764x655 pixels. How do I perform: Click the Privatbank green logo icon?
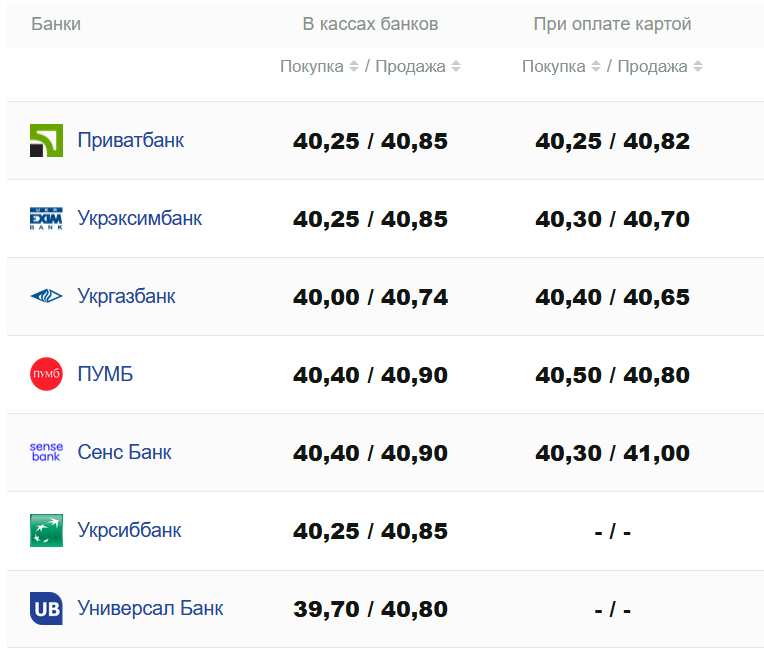pyautogui.click(x=46, y=140)
